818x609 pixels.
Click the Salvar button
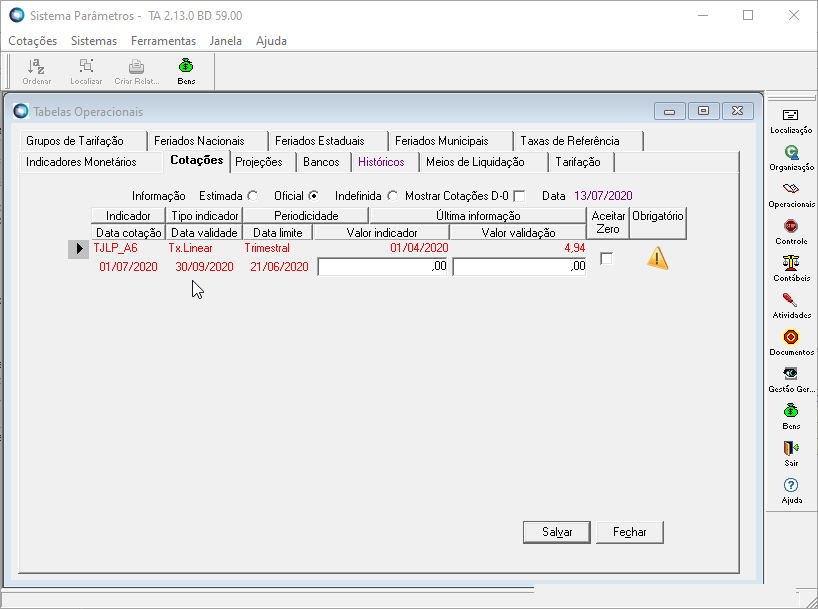557,532
